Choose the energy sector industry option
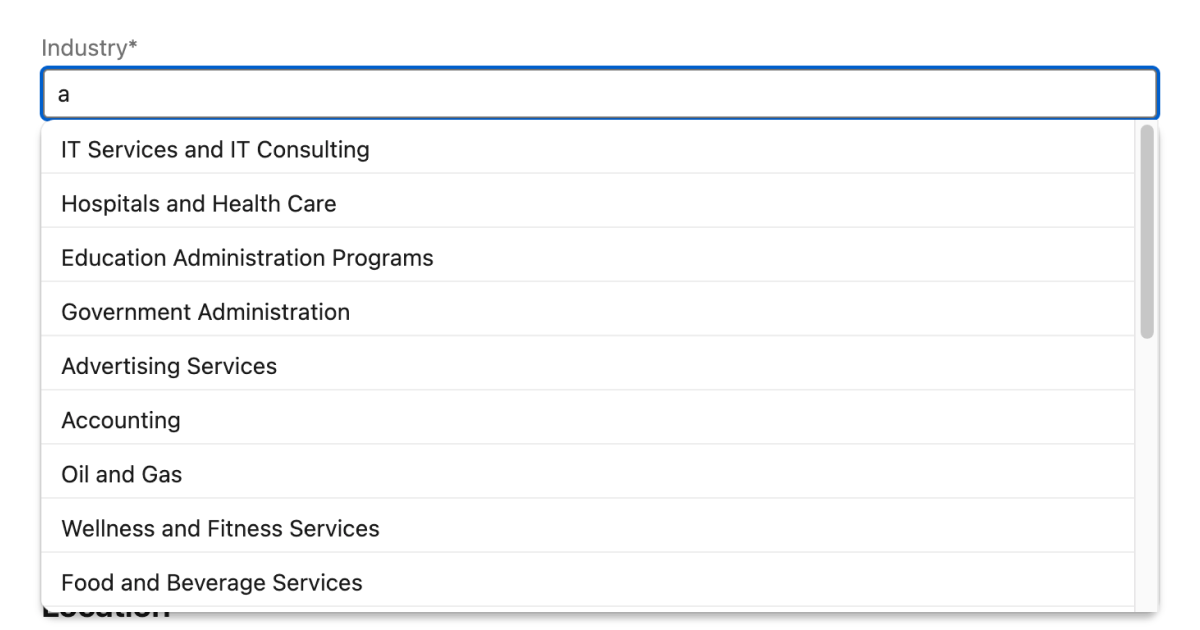This screenshot has width=1200, height=630. tap(122, 474)
